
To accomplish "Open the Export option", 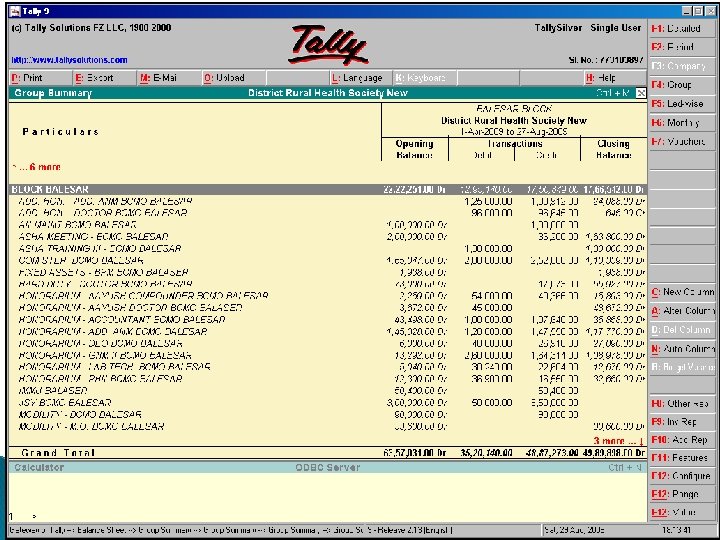I will 104,78.
